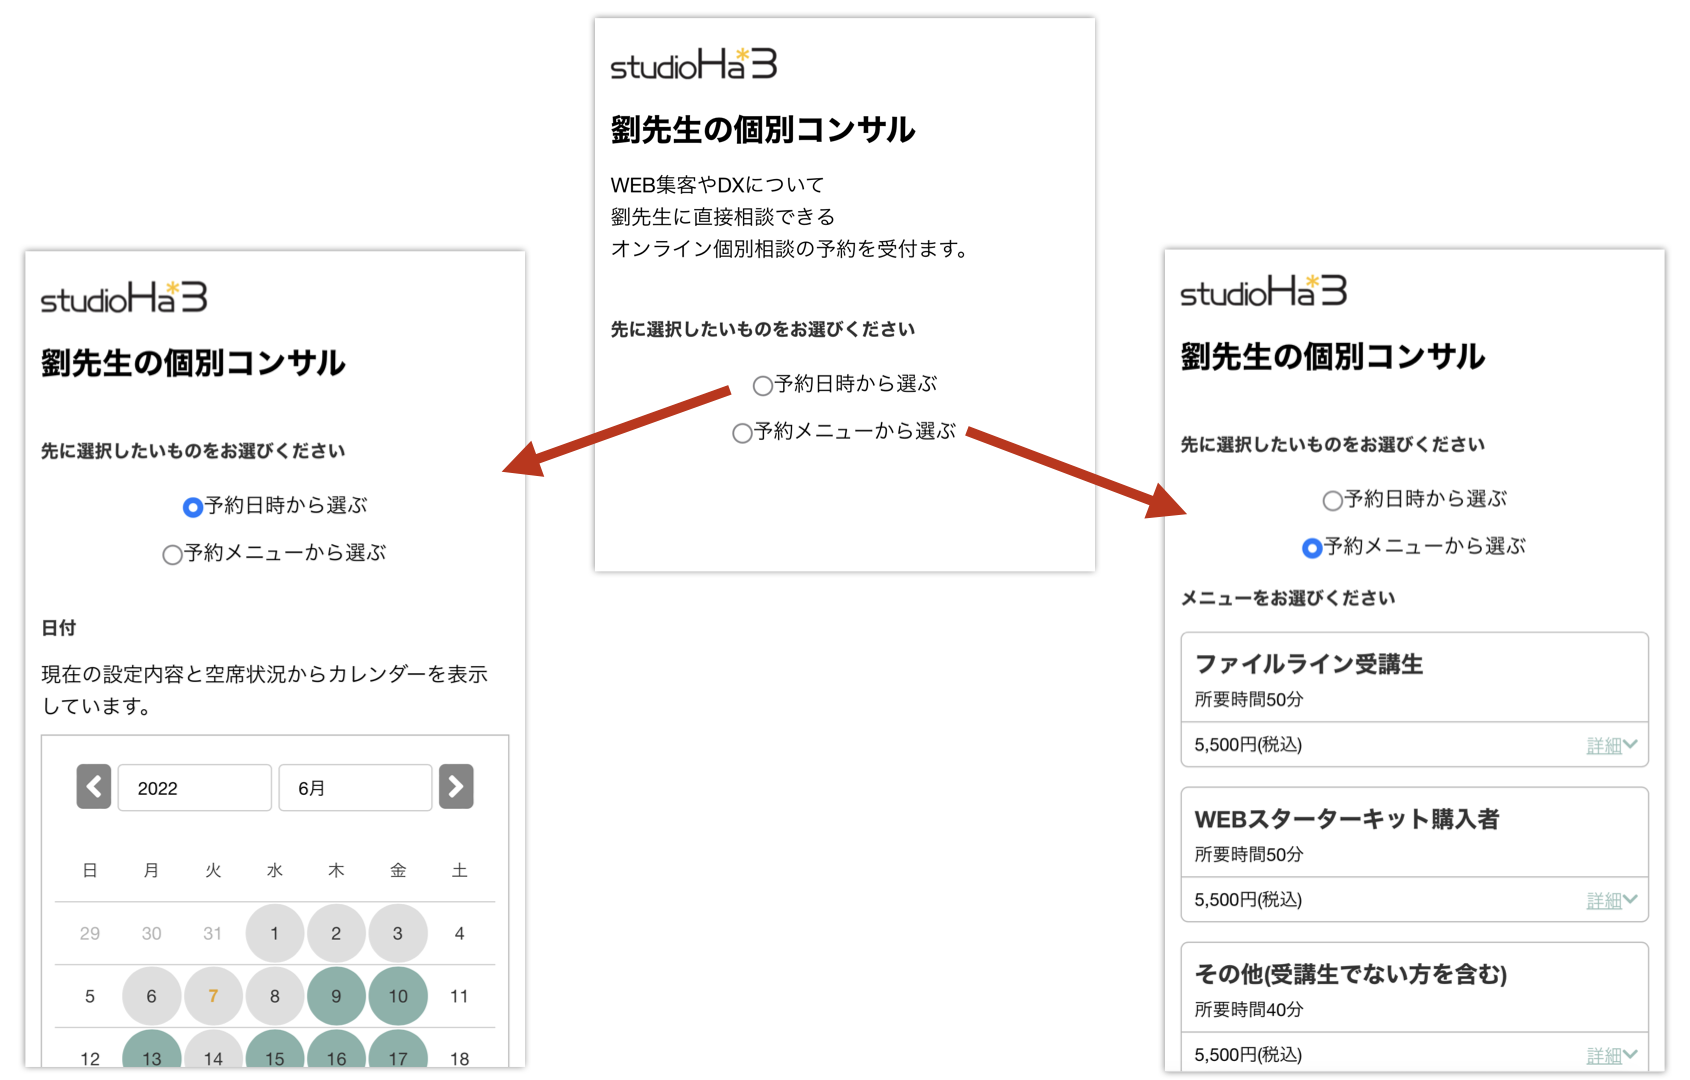1690x1080 pixels.
Task: Click 5,500円(税込) under WEBスターターキット購入者
Action: (1248, 899)
